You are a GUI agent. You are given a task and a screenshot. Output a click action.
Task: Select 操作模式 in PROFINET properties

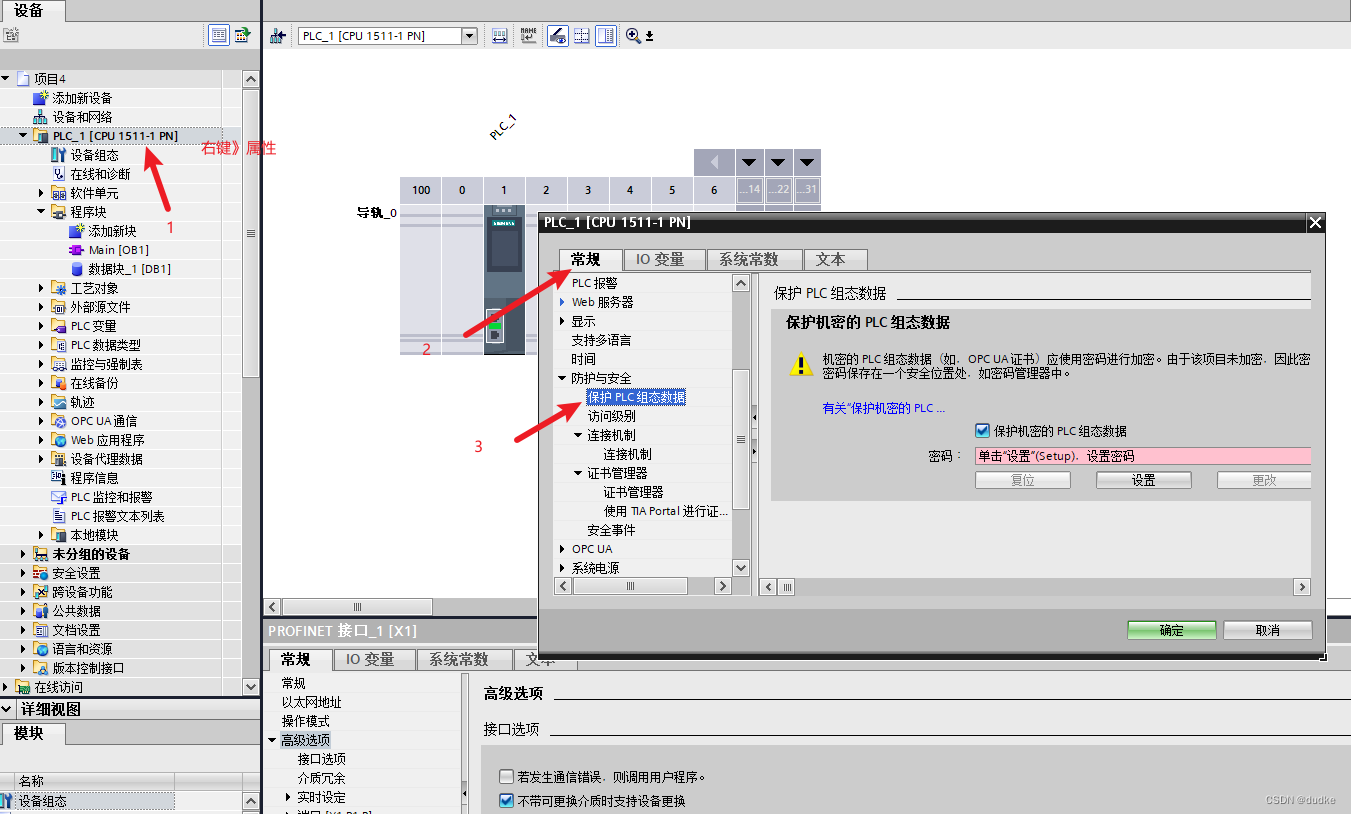(305, 721)
